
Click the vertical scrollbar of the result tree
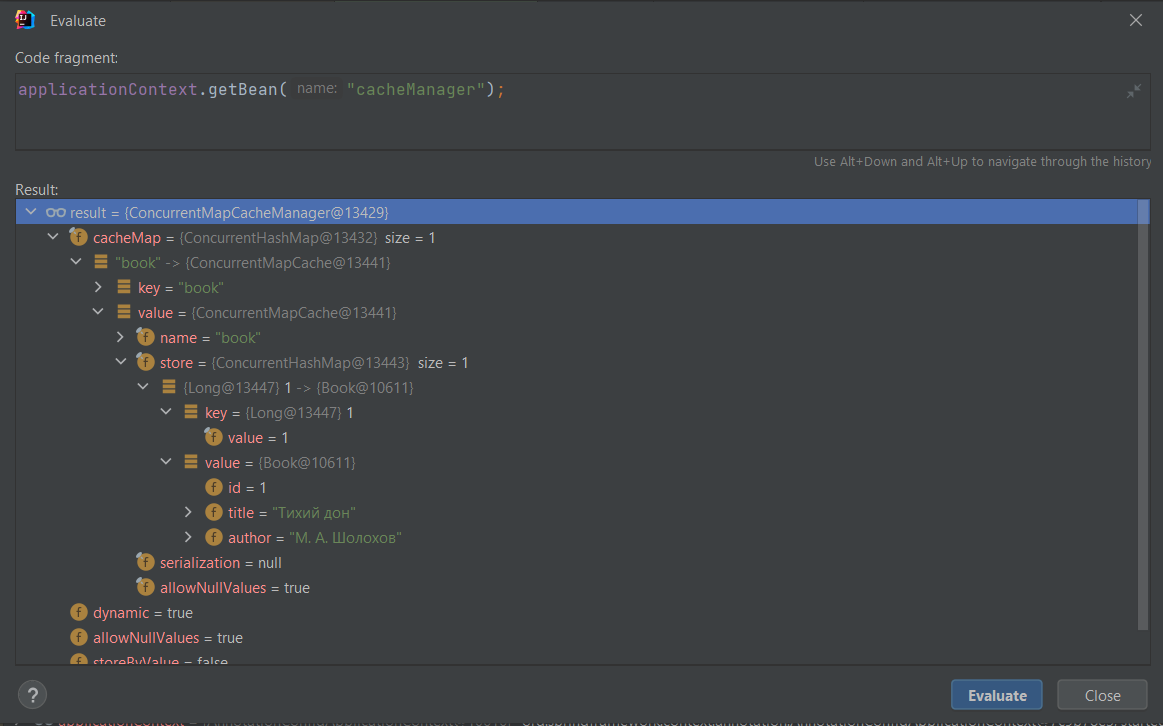click(1142, 420)
